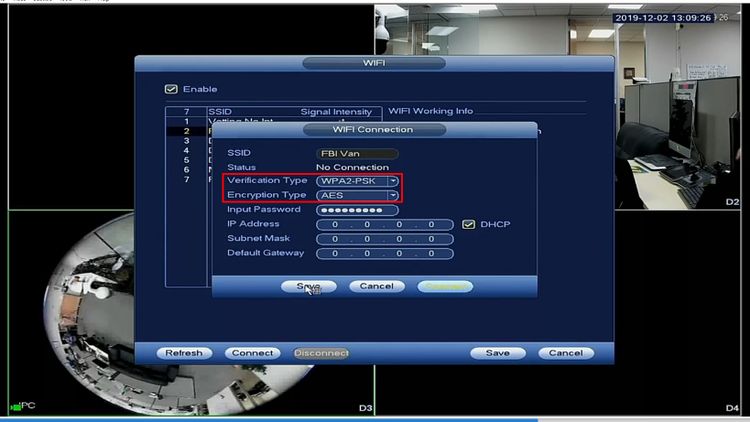
Task: Select row 3 in the SSID list
Action: (x=189, y=141)
